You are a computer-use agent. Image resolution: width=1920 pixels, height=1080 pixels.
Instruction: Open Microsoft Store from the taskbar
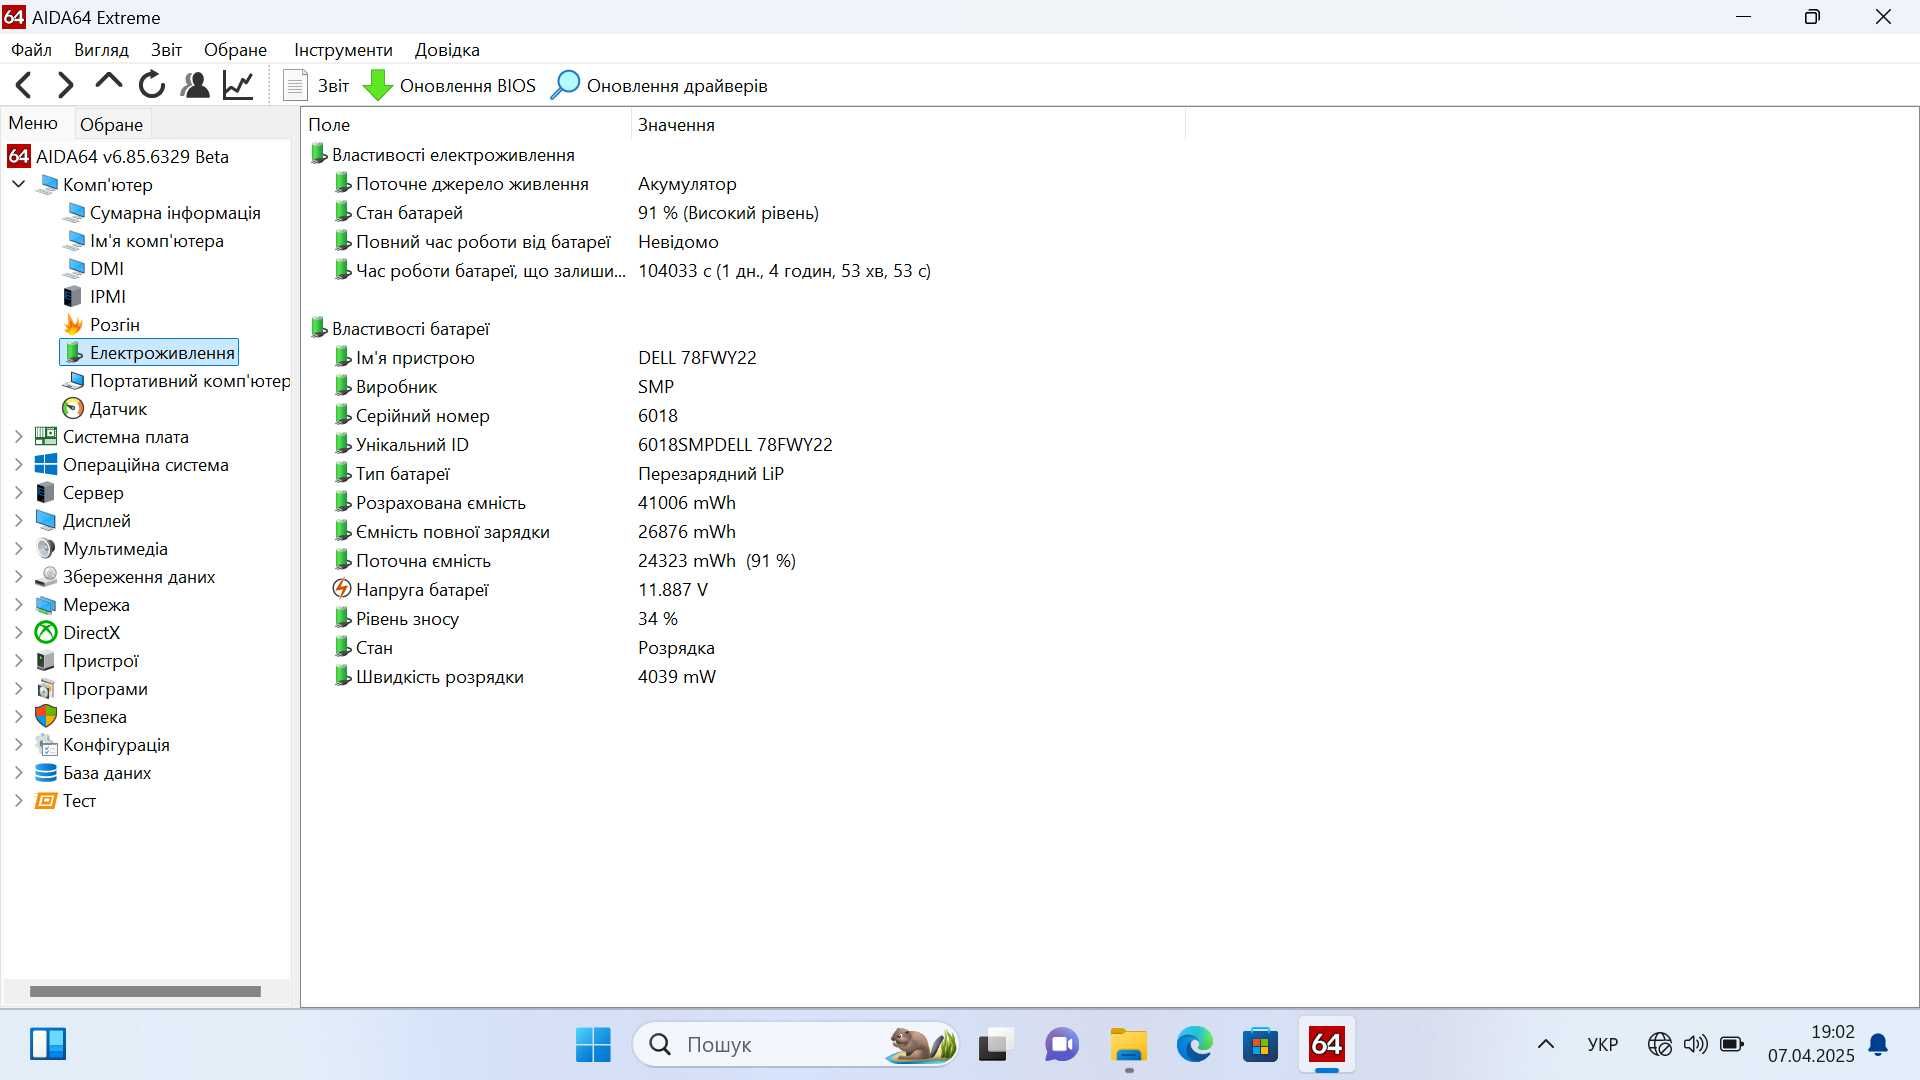point(1260,1045)
